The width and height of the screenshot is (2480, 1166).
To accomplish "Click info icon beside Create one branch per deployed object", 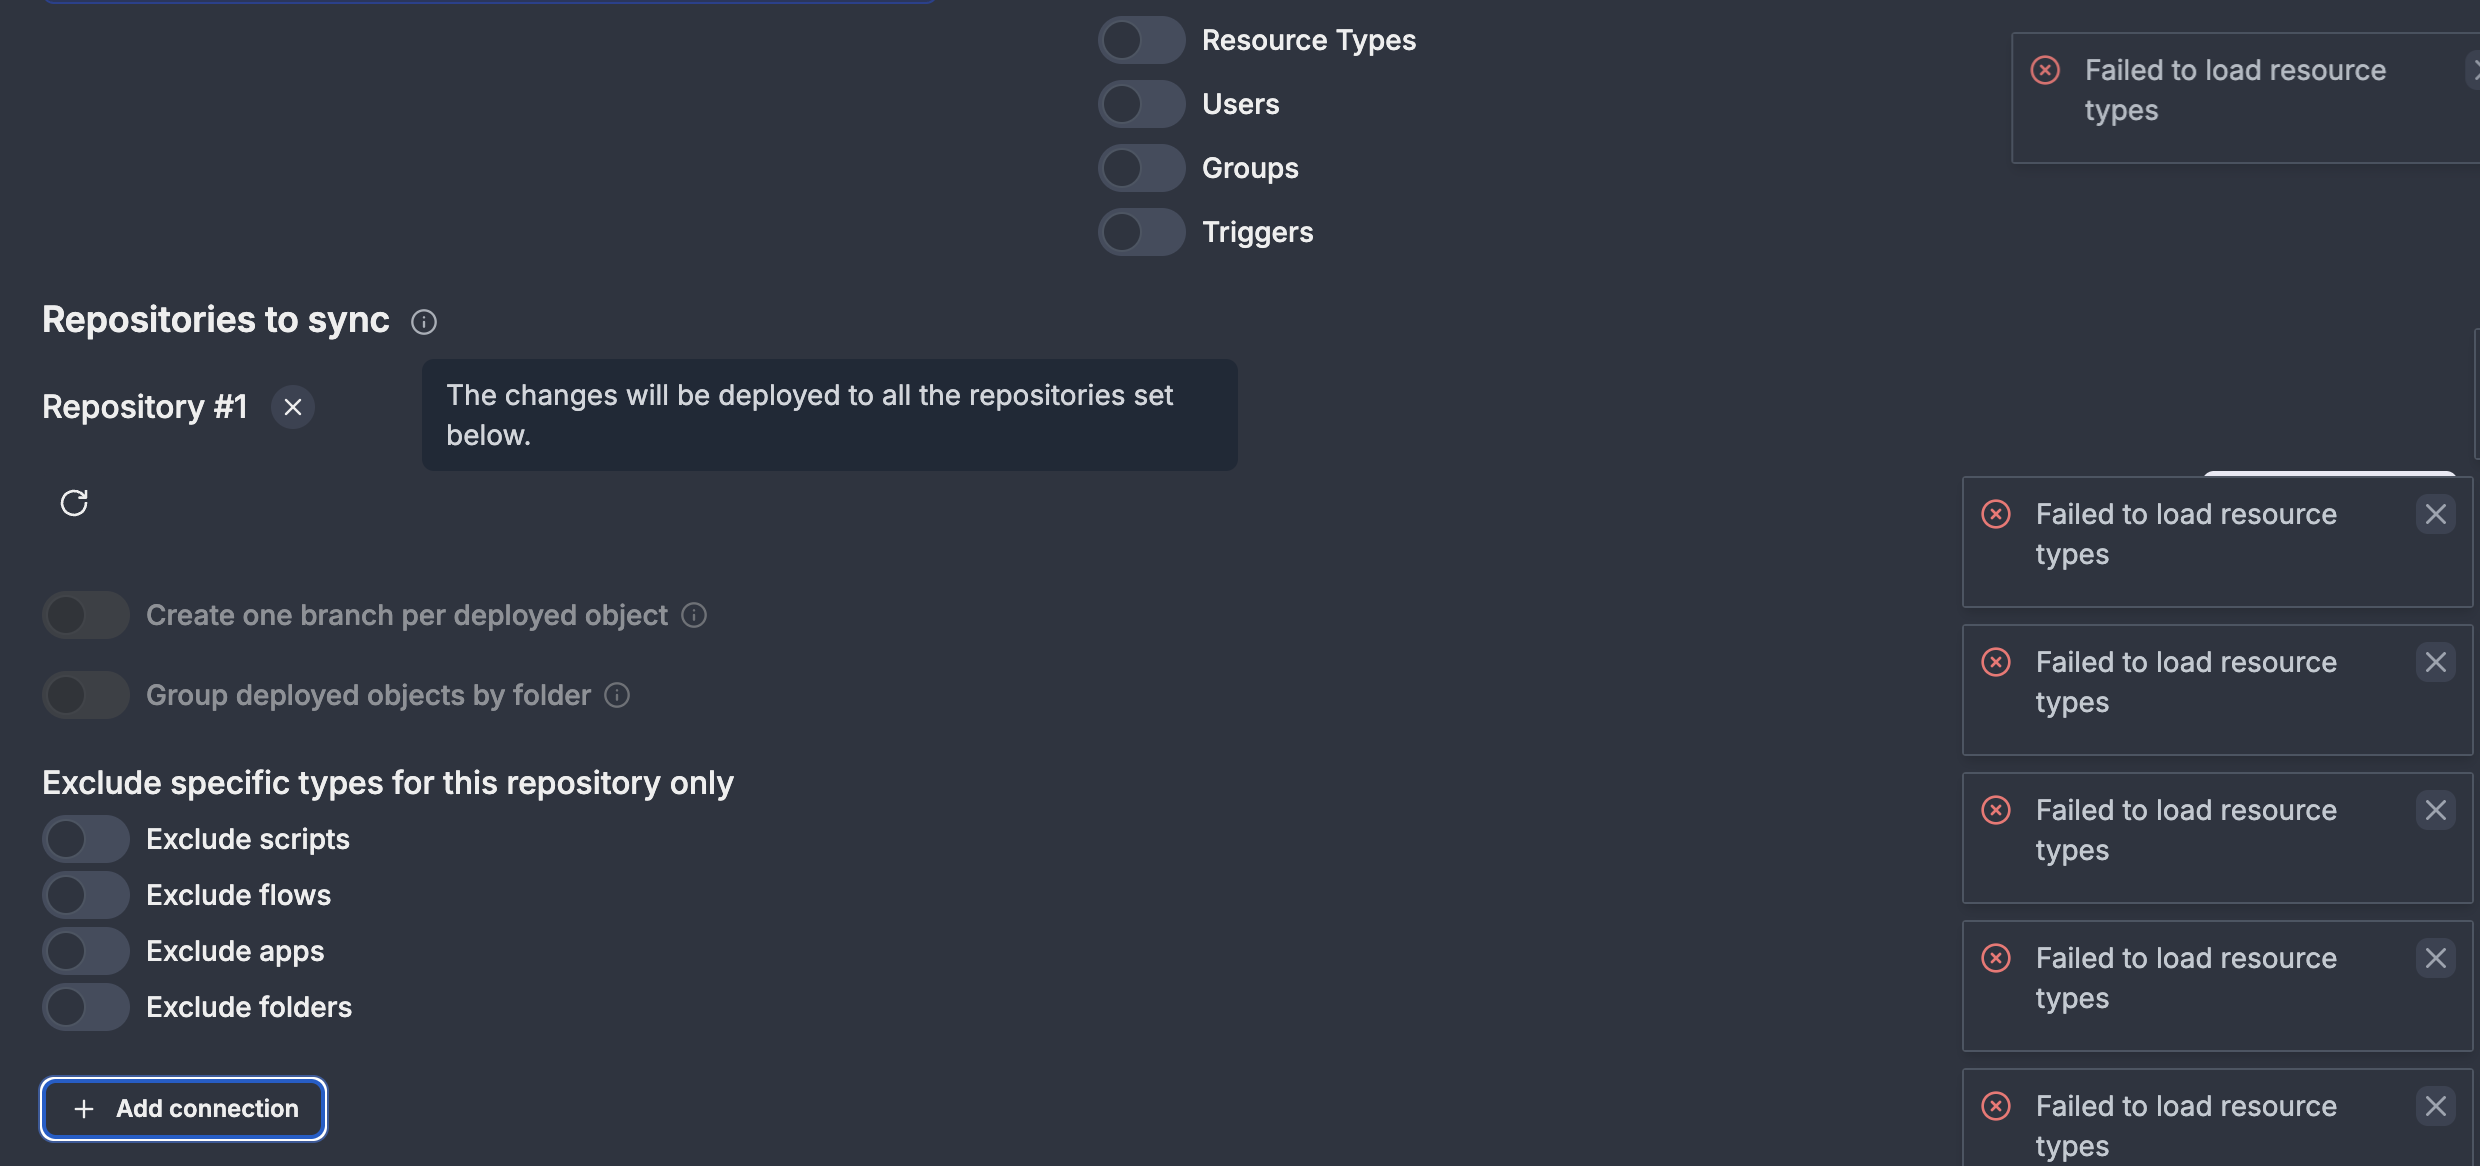I will (694, 615).
